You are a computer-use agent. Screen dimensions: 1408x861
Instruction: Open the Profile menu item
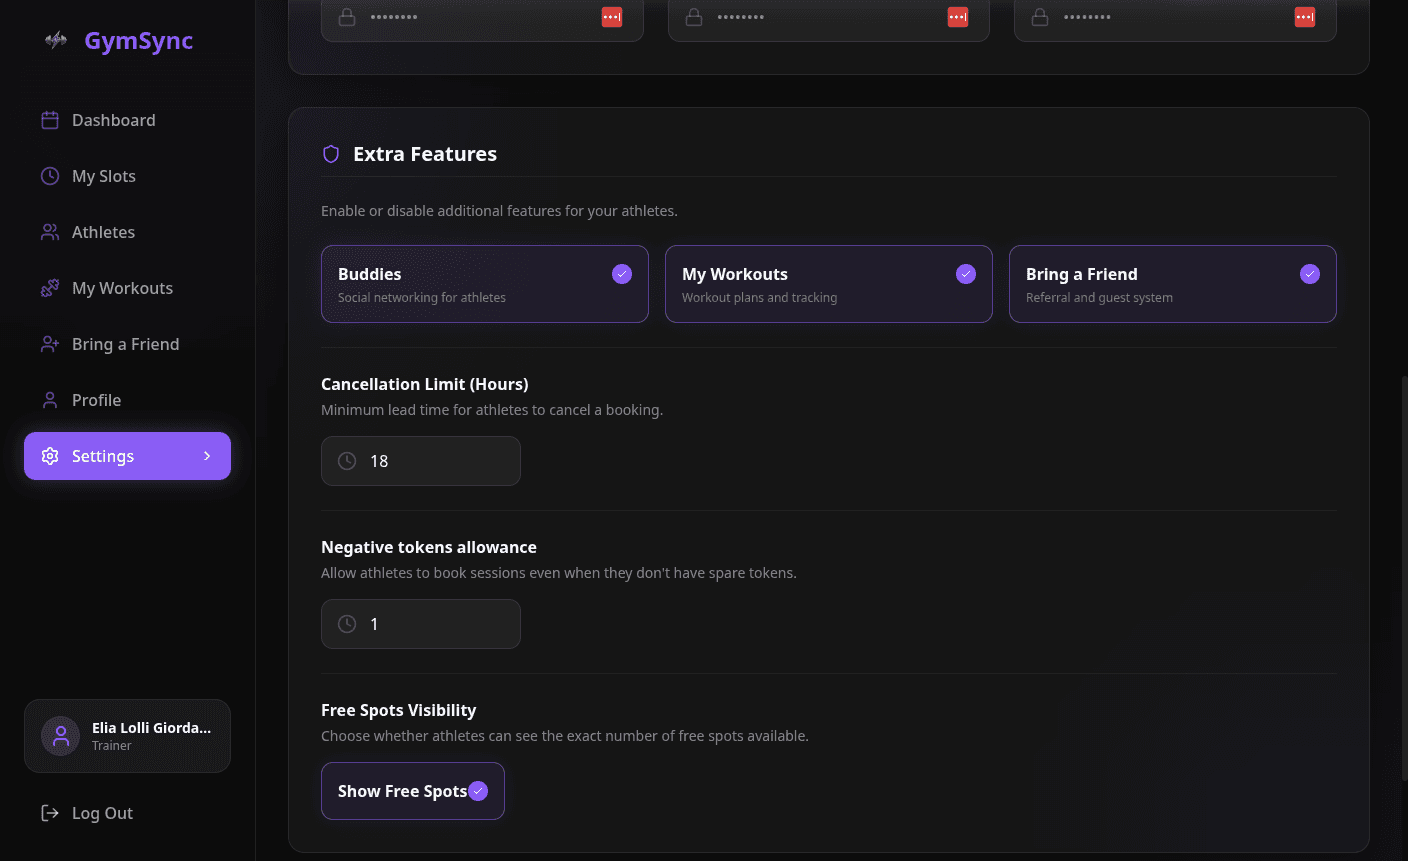(96, 400)
